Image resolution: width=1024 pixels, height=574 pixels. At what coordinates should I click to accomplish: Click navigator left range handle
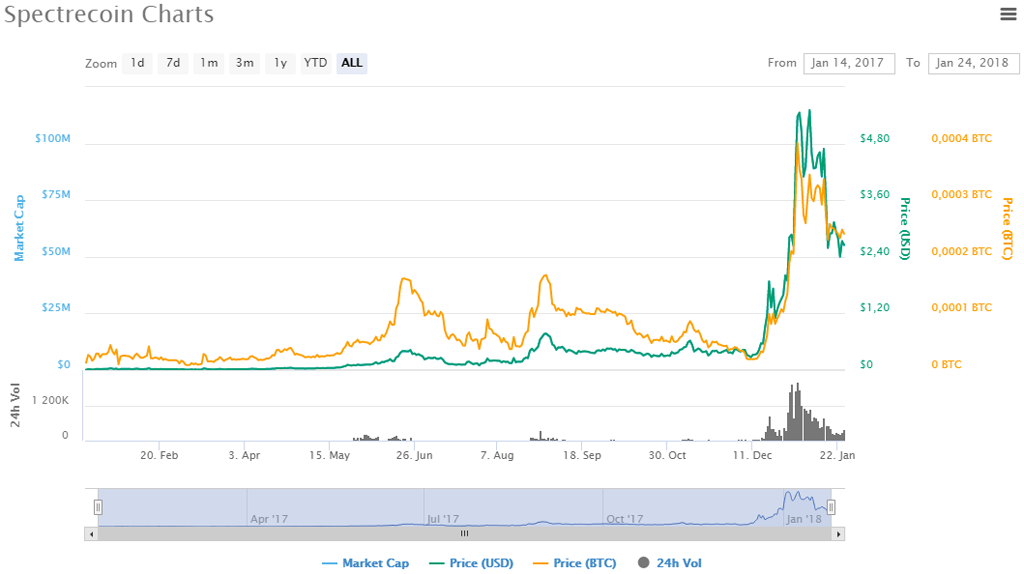[98, 507]
